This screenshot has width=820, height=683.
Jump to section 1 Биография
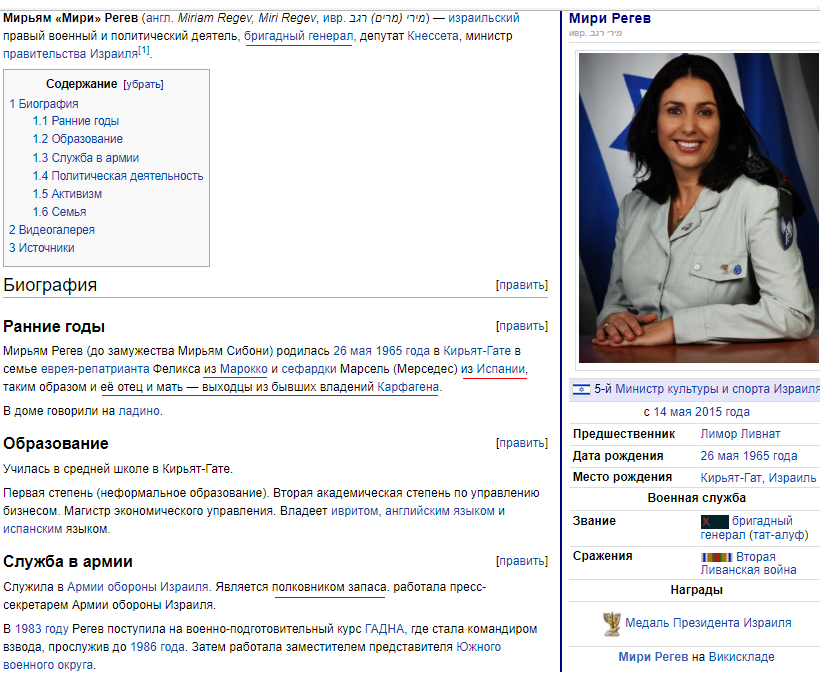point(44,104)
